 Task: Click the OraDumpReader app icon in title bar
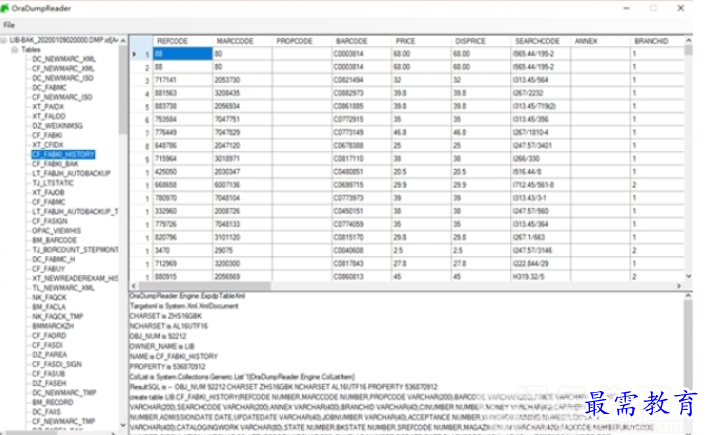click(5, 8)
